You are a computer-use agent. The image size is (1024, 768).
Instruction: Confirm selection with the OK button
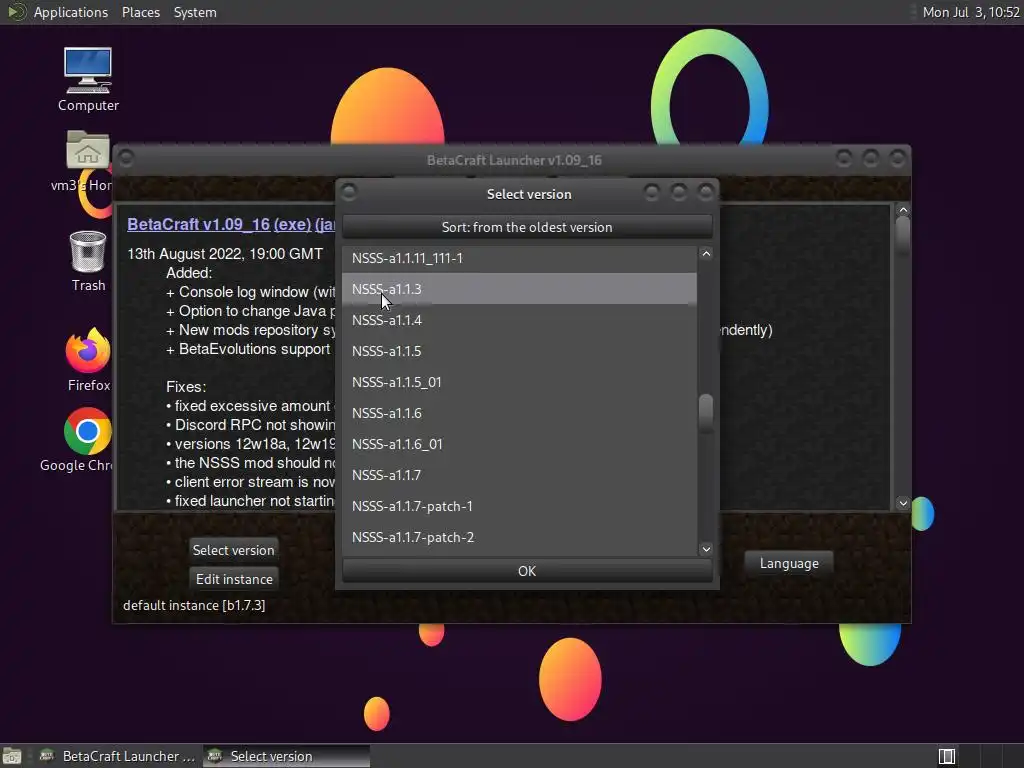527,571
